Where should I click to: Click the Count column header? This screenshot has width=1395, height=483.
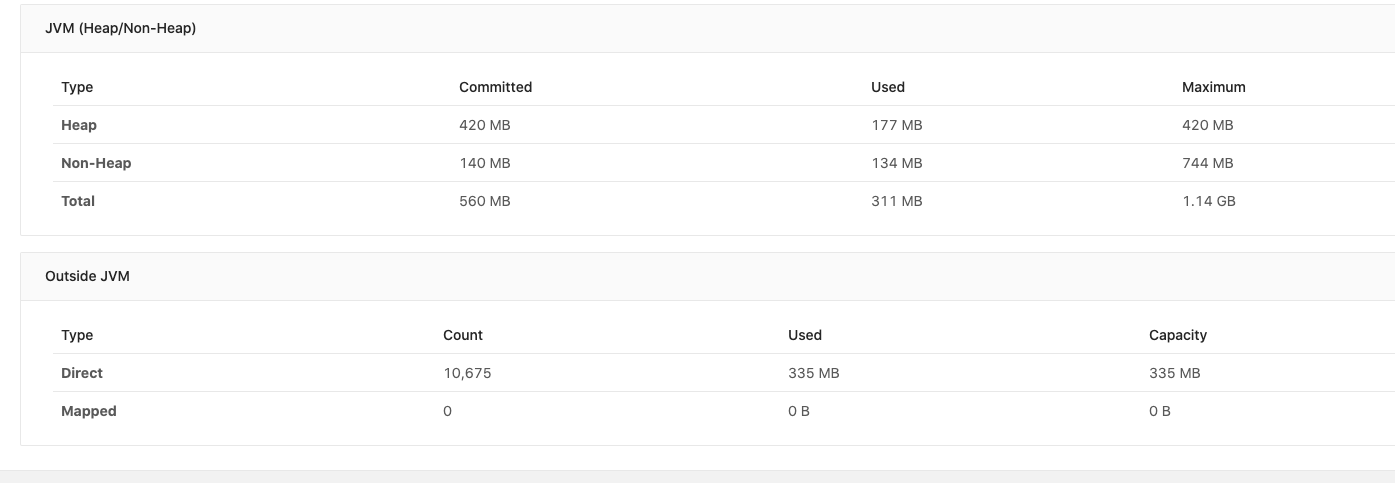pos(462,335)
